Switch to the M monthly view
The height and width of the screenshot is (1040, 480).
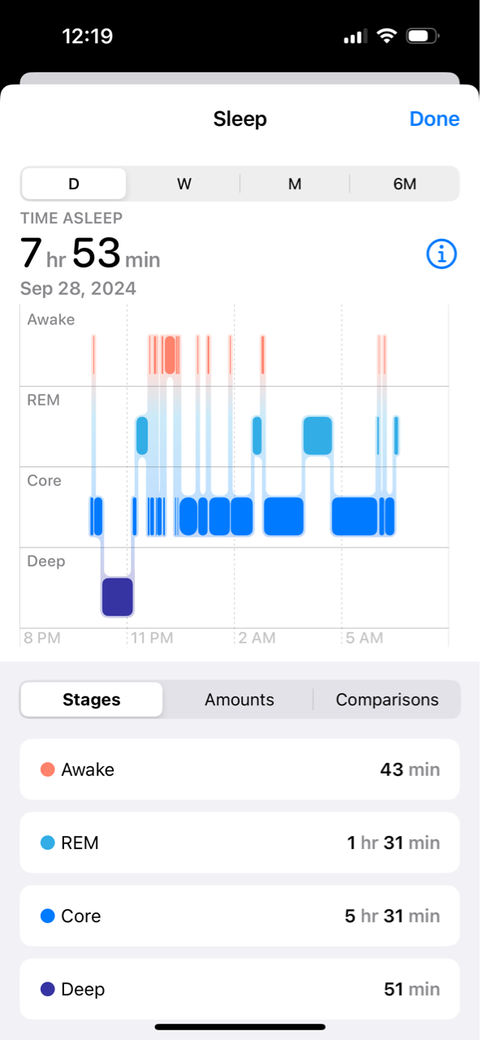pyautogui.click(x=294, y=184)
